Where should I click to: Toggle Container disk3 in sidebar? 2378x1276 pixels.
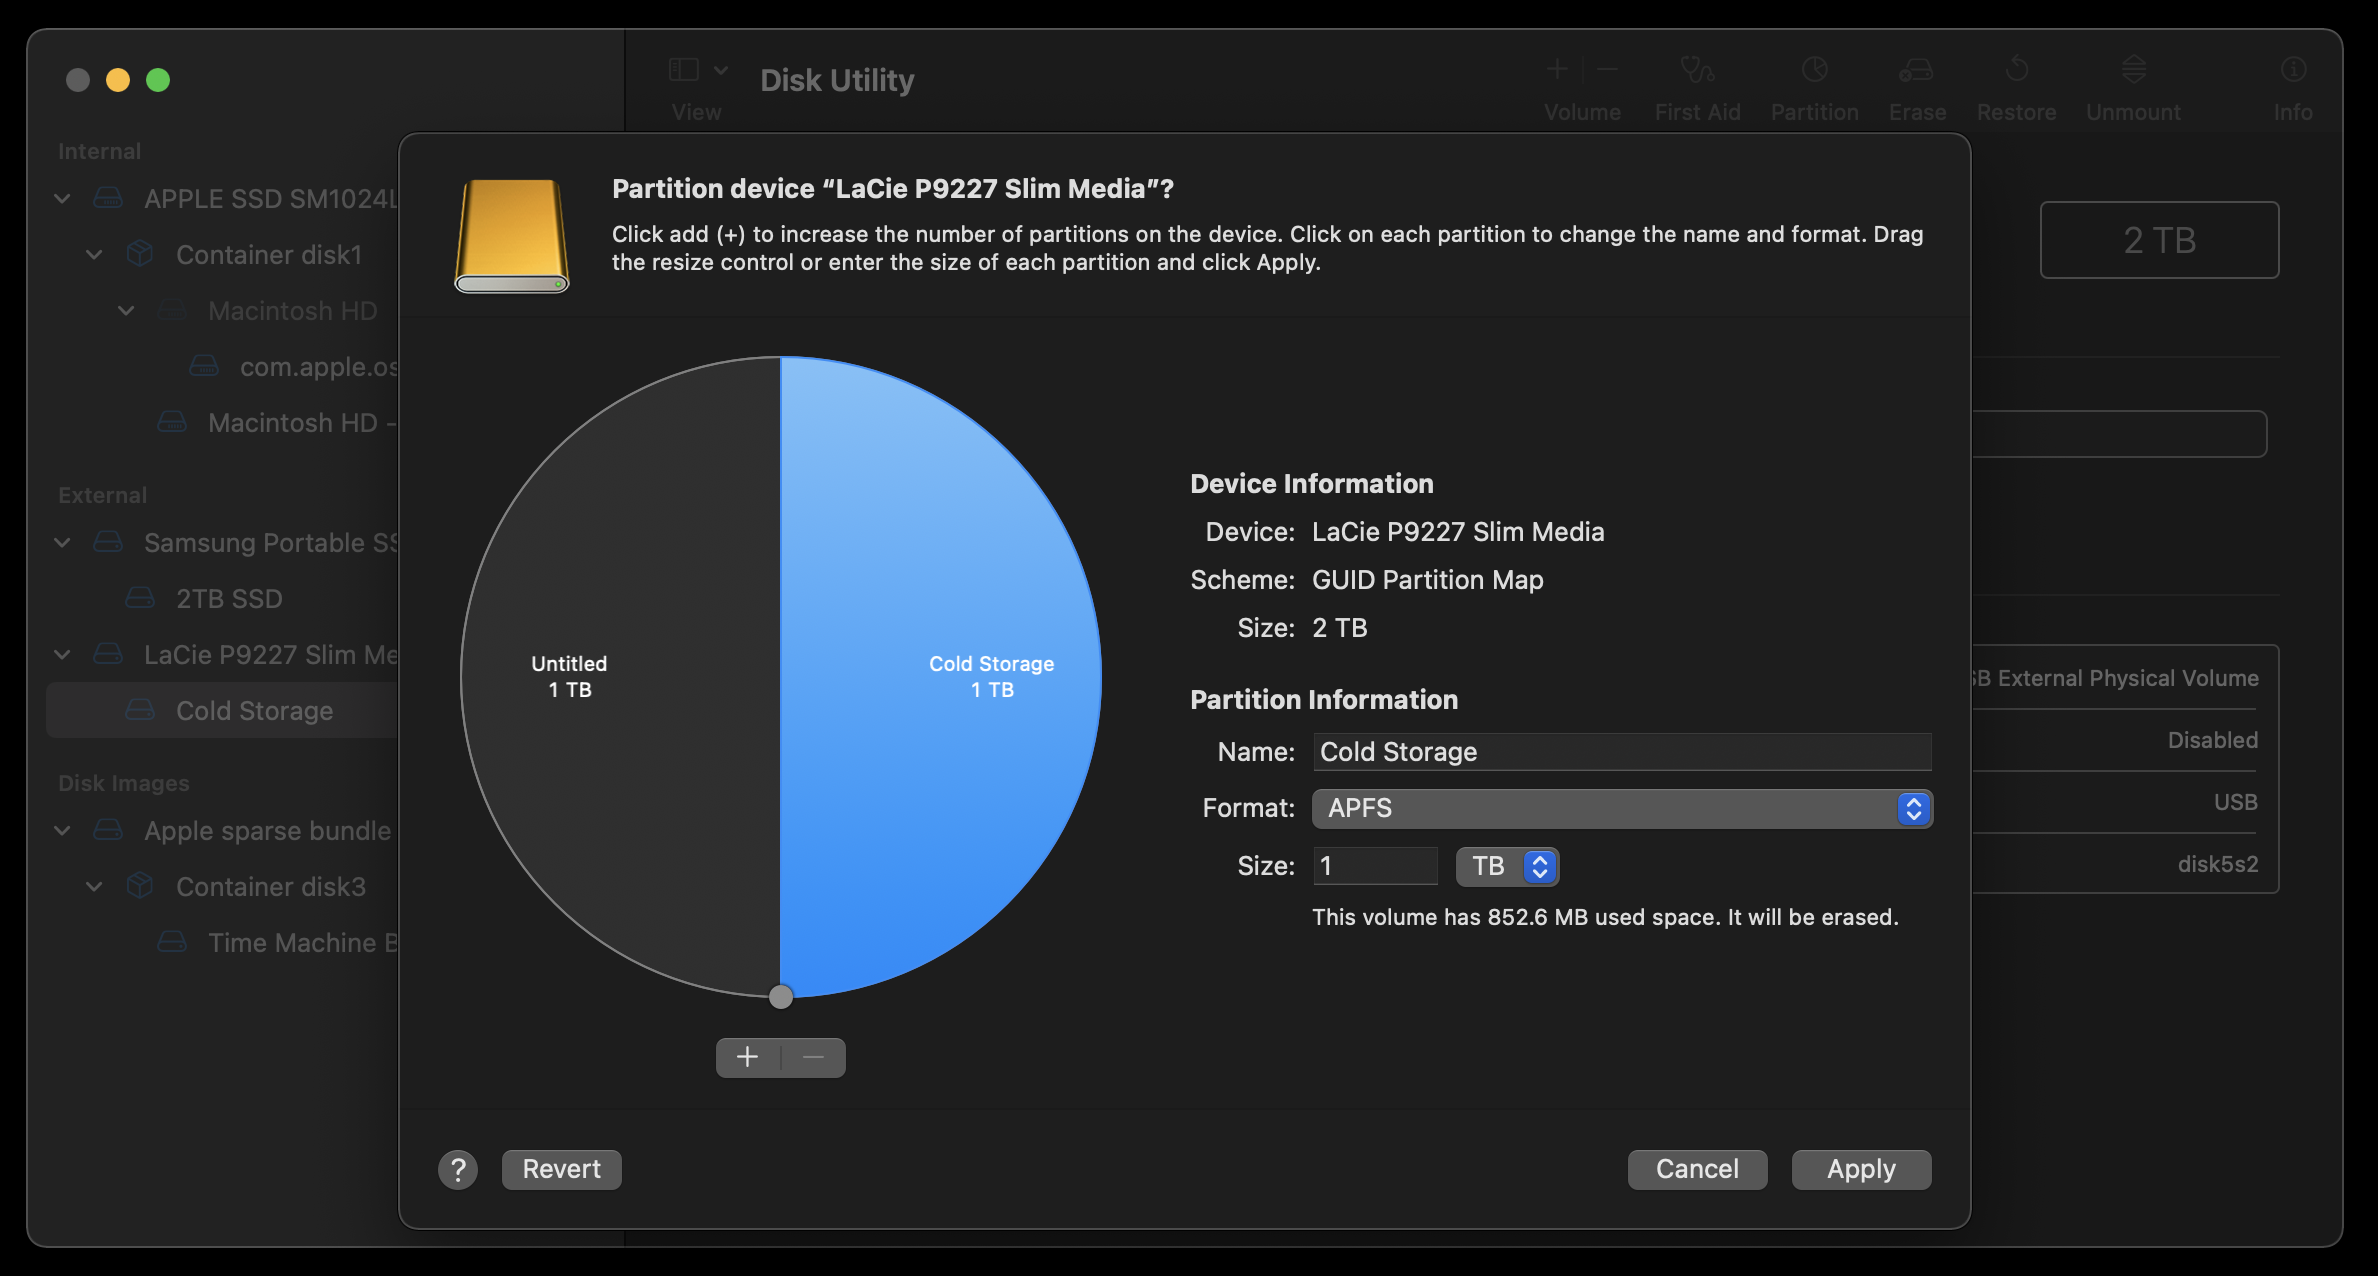click(94, 886)
